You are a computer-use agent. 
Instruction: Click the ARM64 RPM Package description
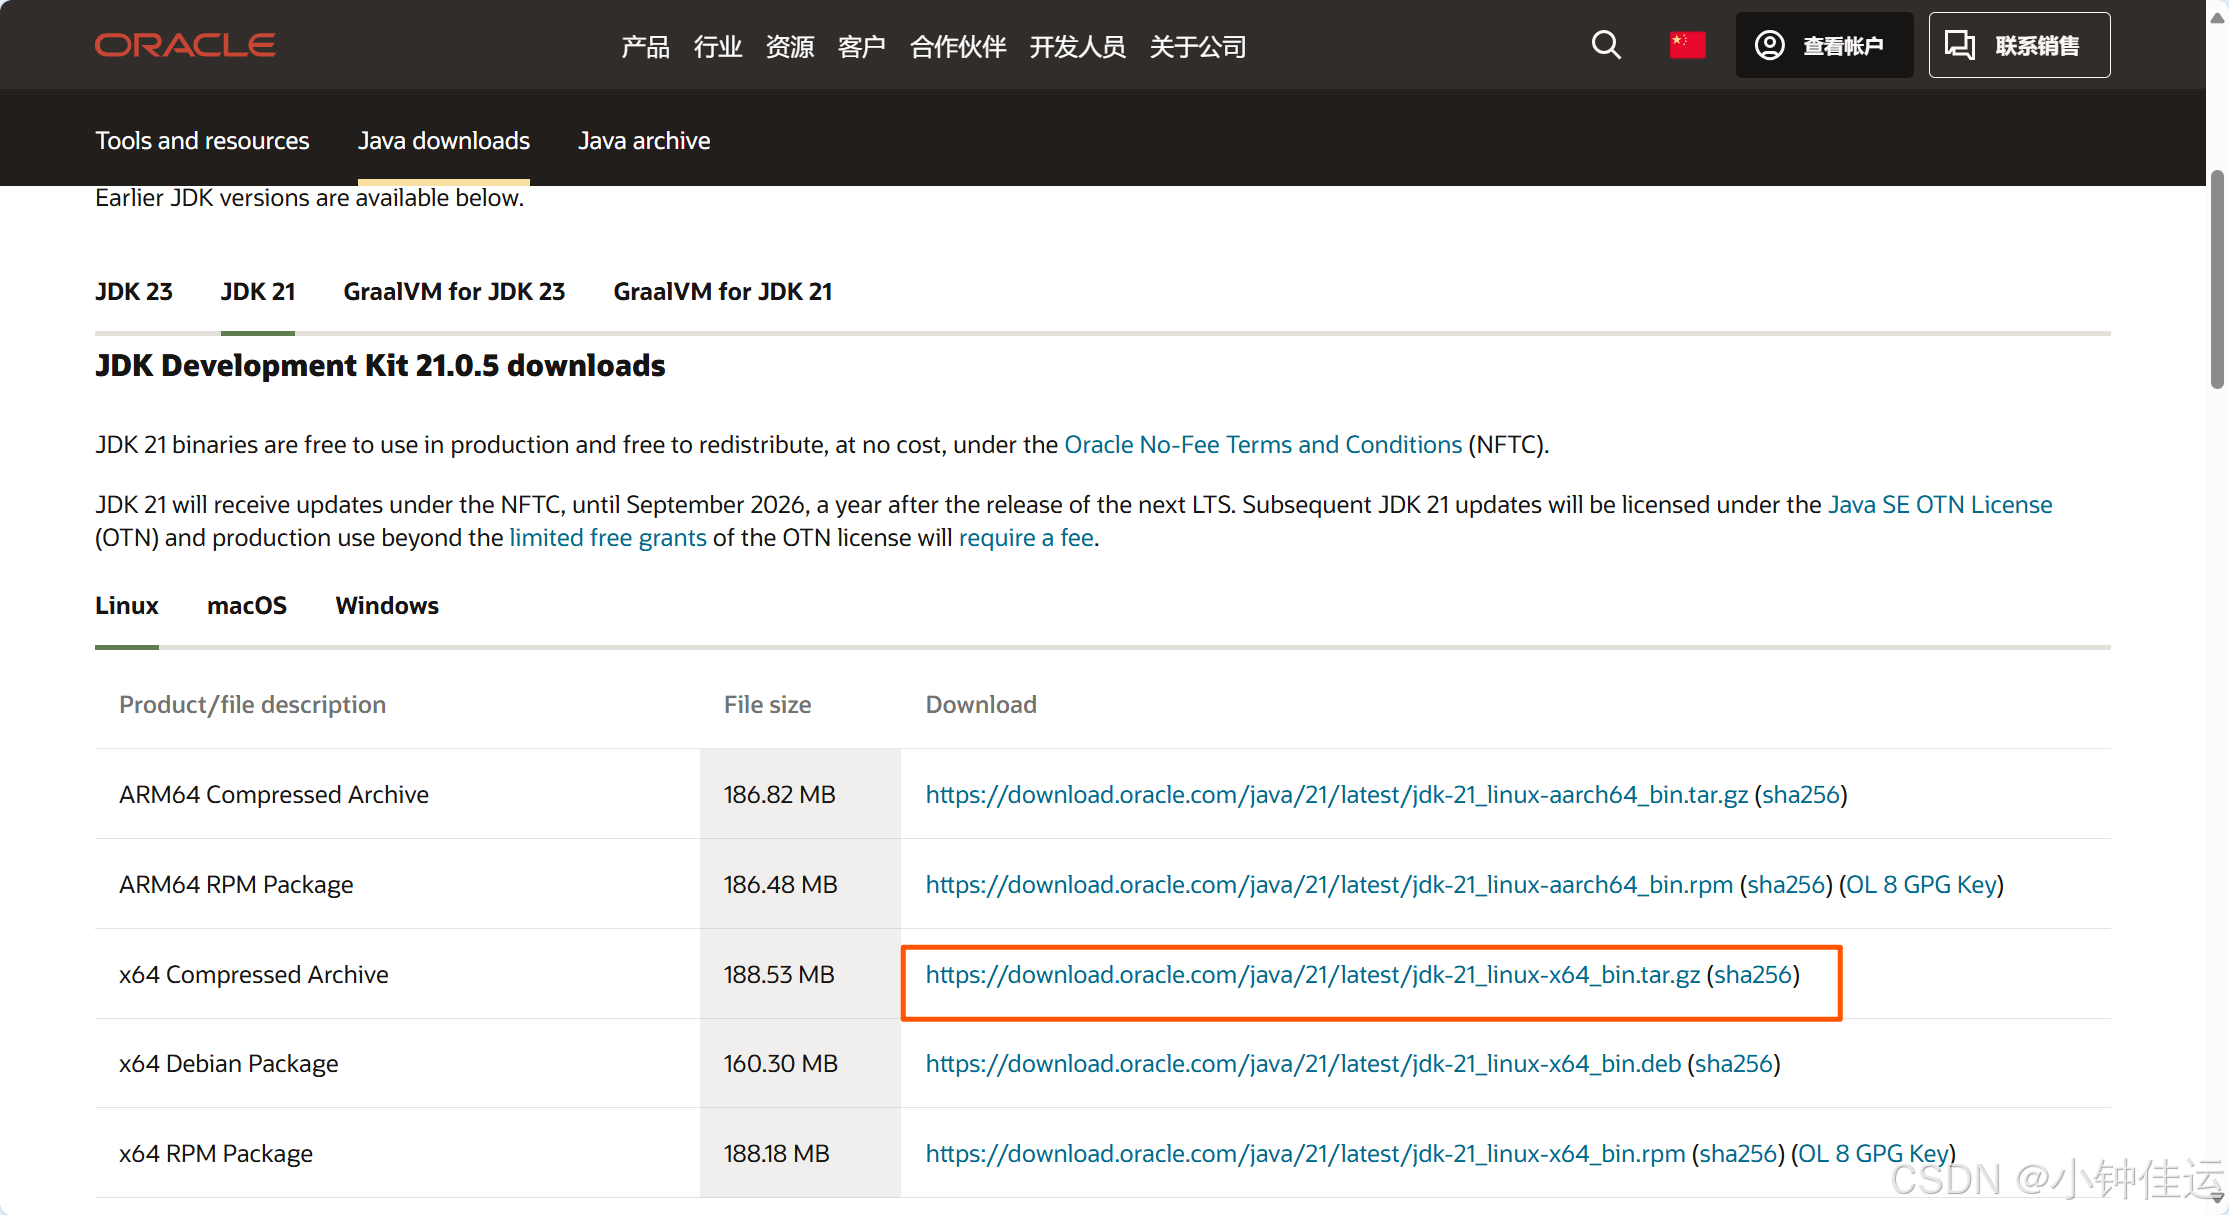point(236,884)
